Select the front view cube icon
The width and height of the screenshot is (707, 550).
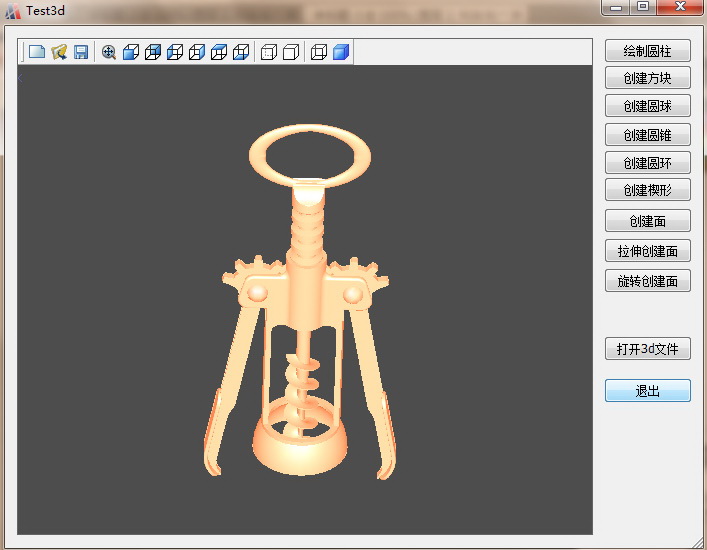[131, 52]
